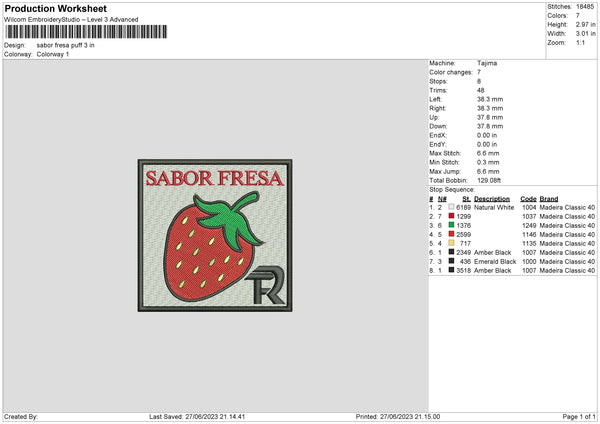This screenshot has width=600, height=424.
Task: Click the Machine value 'Tajima'
Action: 487,63
